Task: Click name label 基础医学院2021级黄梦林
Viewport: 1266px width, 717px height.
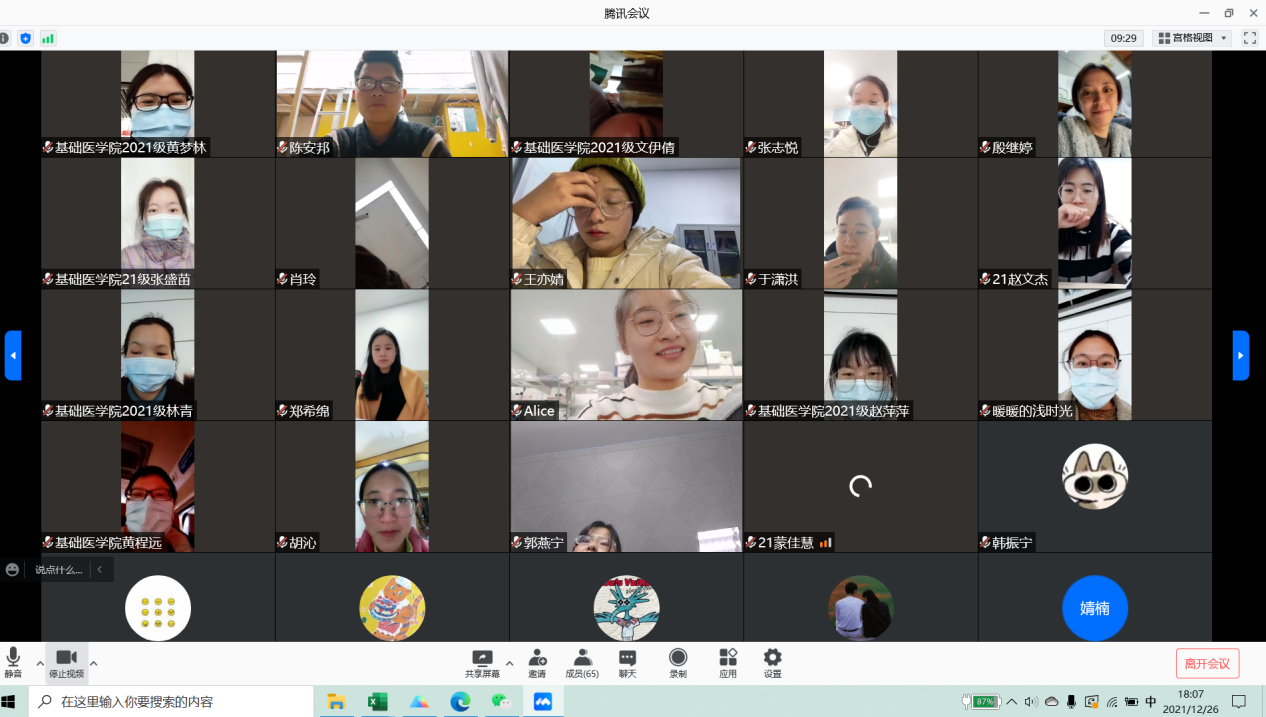Action: 124,147
